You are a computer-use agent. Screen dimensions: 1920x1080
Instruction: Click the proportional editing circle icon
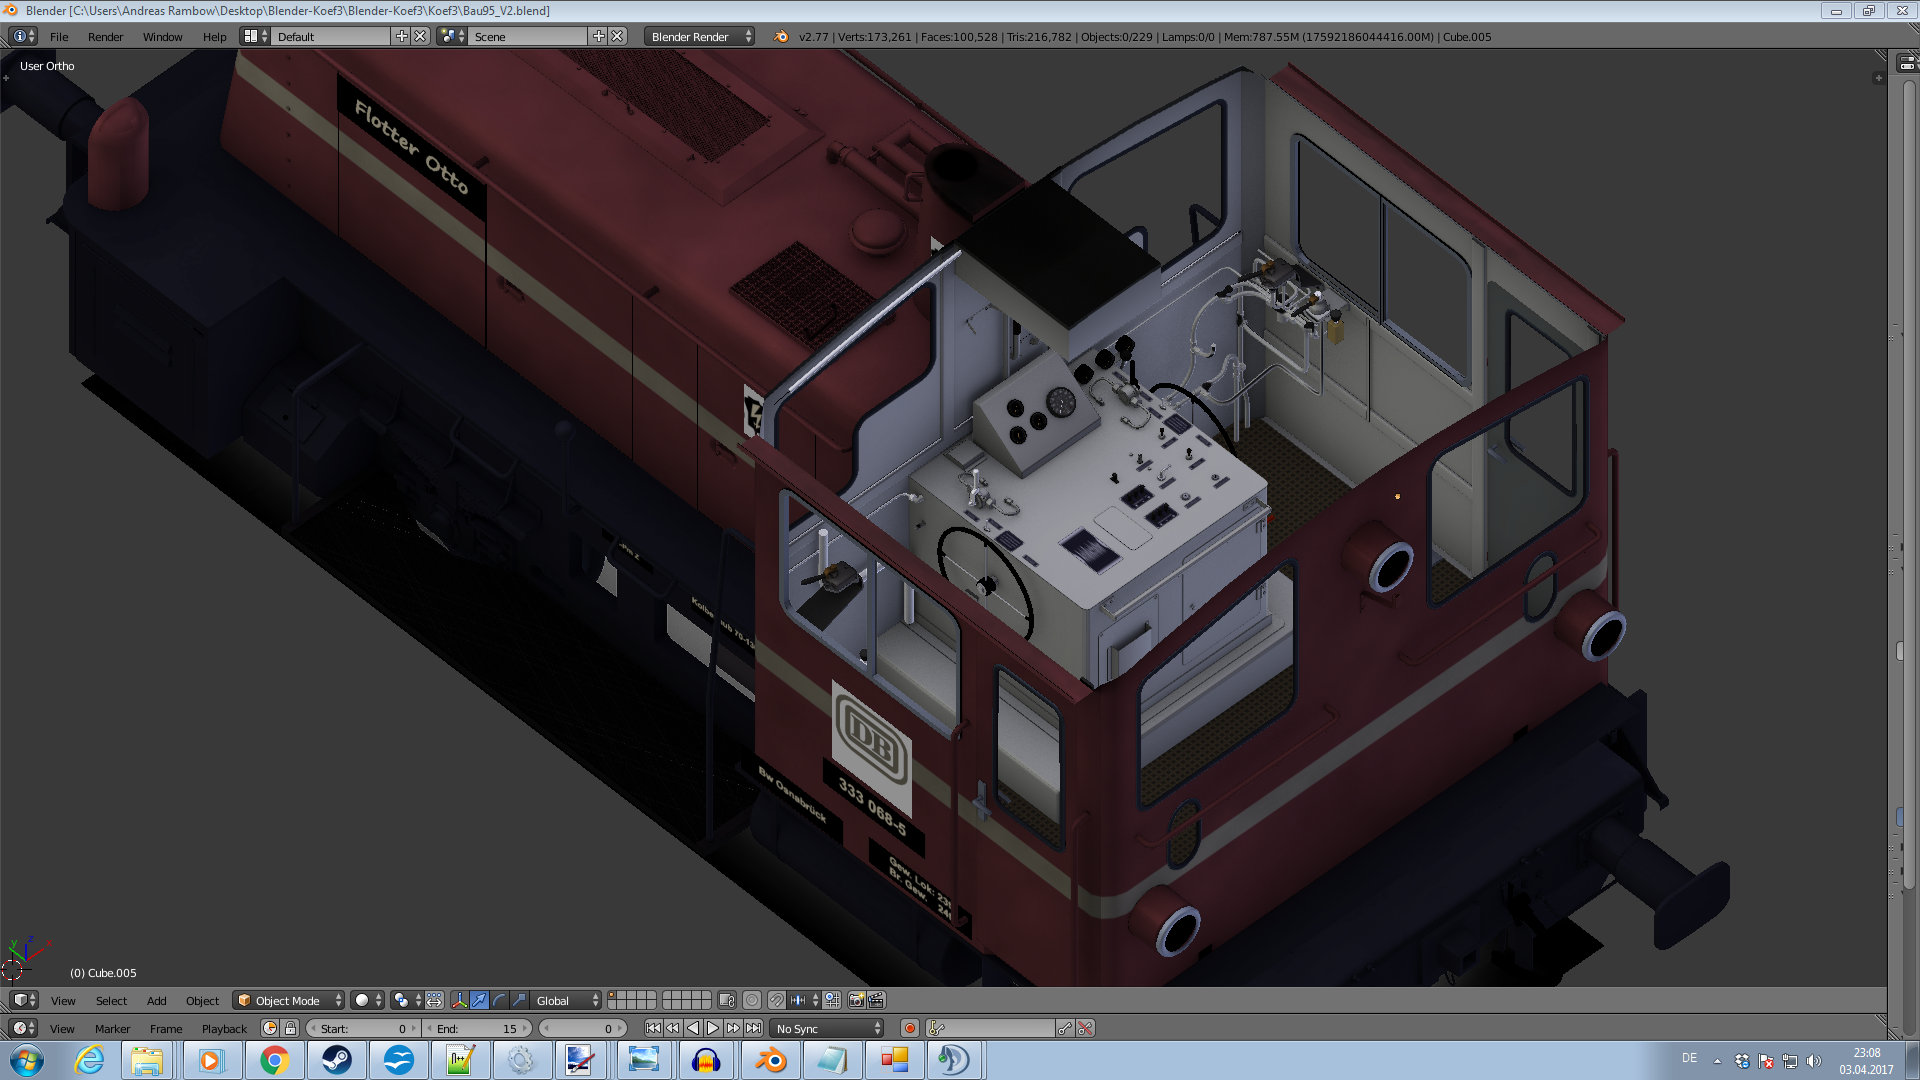coord(752,1000)
